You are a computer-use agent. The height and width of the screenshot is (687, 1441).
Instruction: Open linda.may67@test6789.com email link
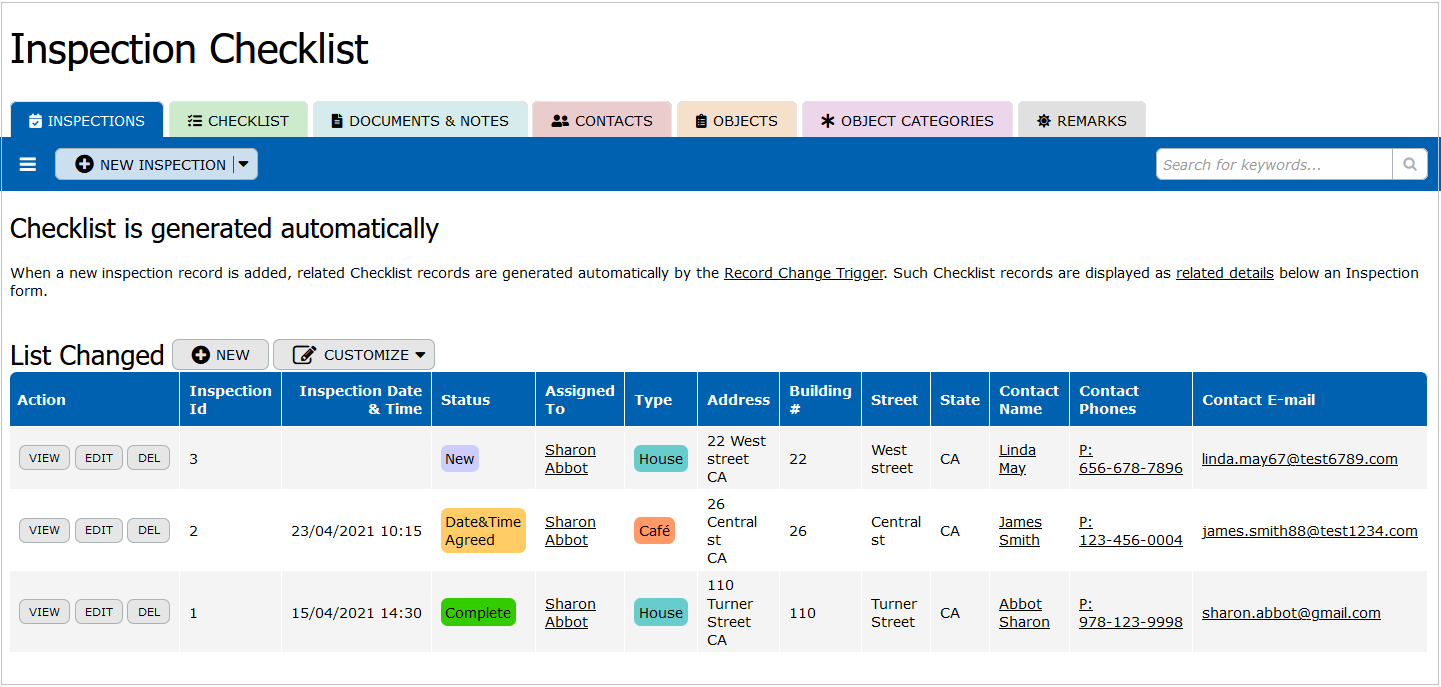coord(1299,459)
